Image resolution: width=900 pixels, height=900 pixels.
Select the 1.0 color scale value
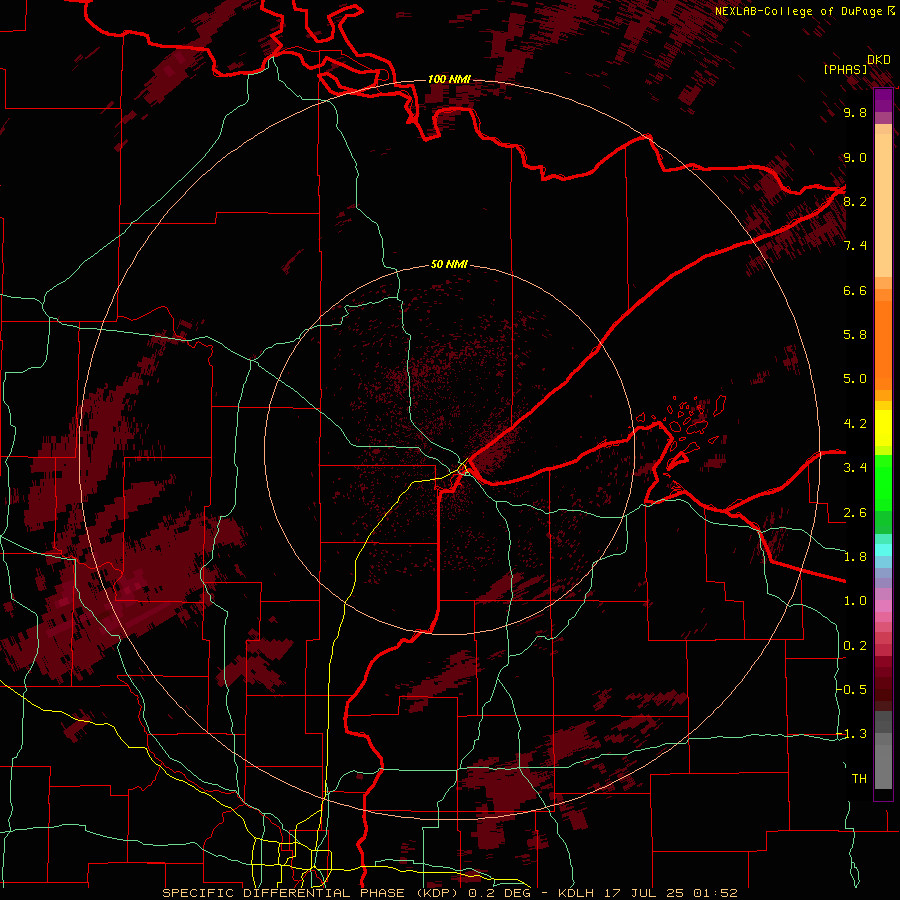[x=855, y=601]
